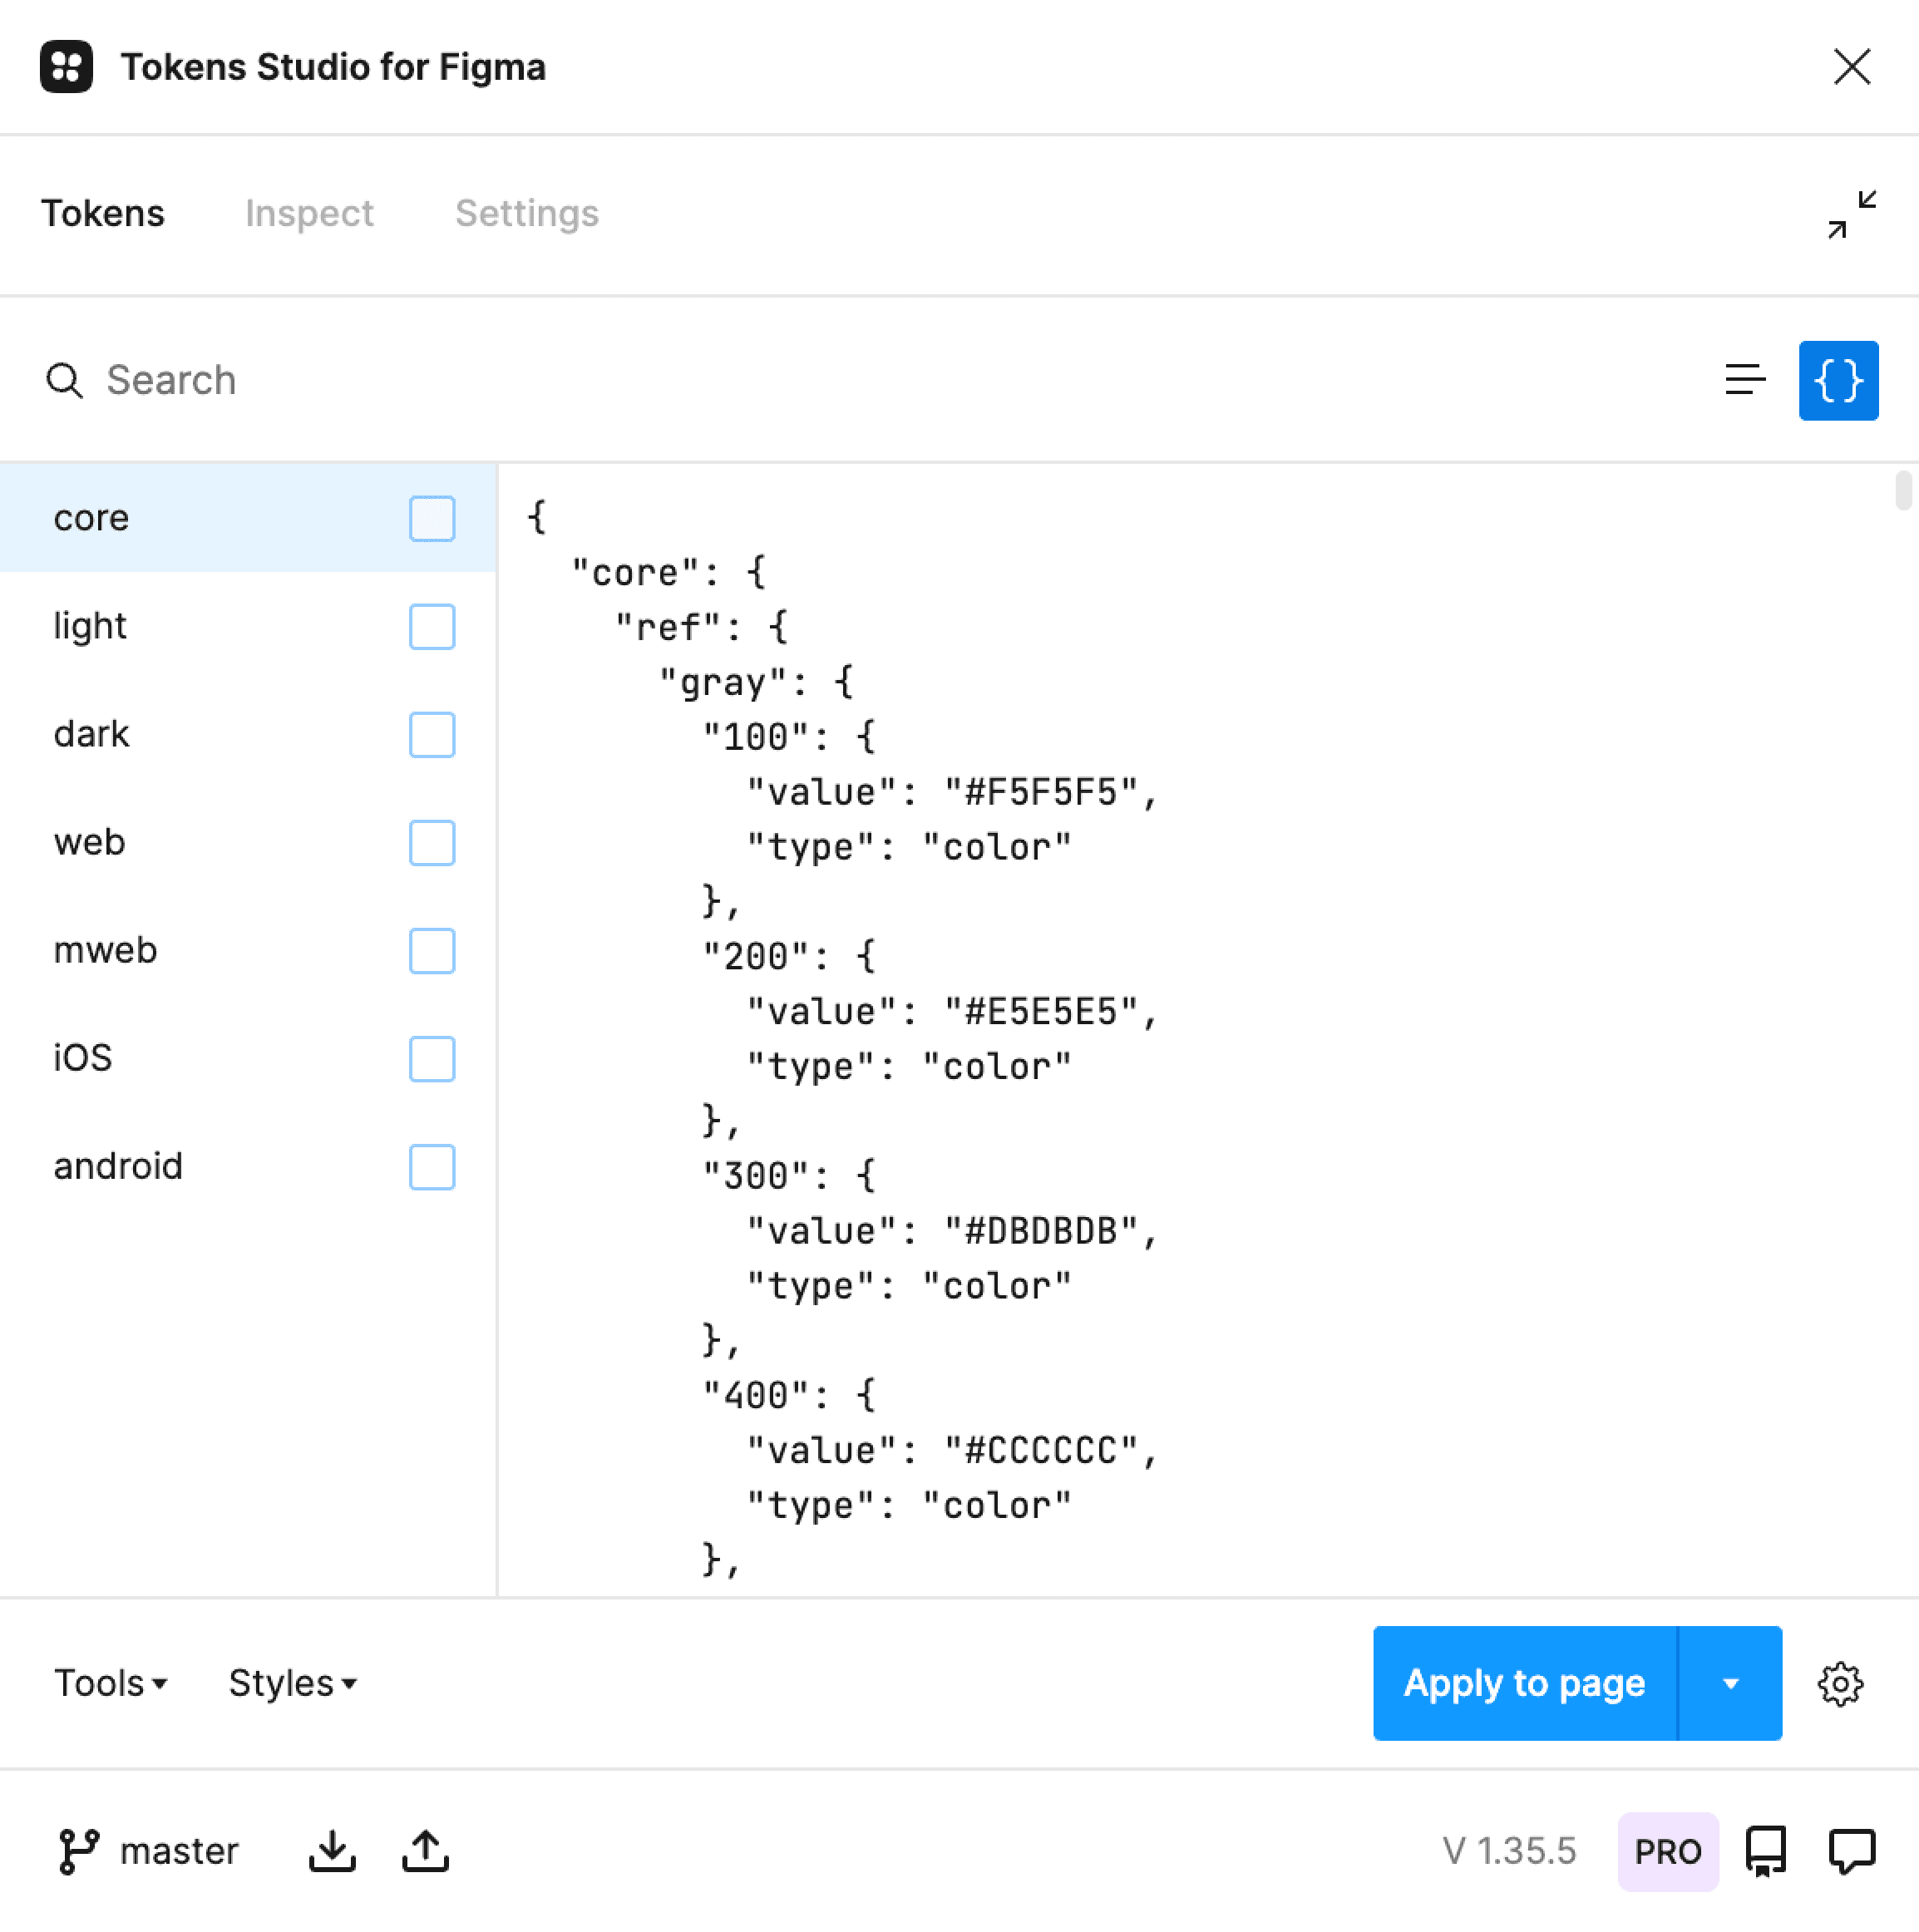Place cursor on the "ref" key line

[701, 628]
